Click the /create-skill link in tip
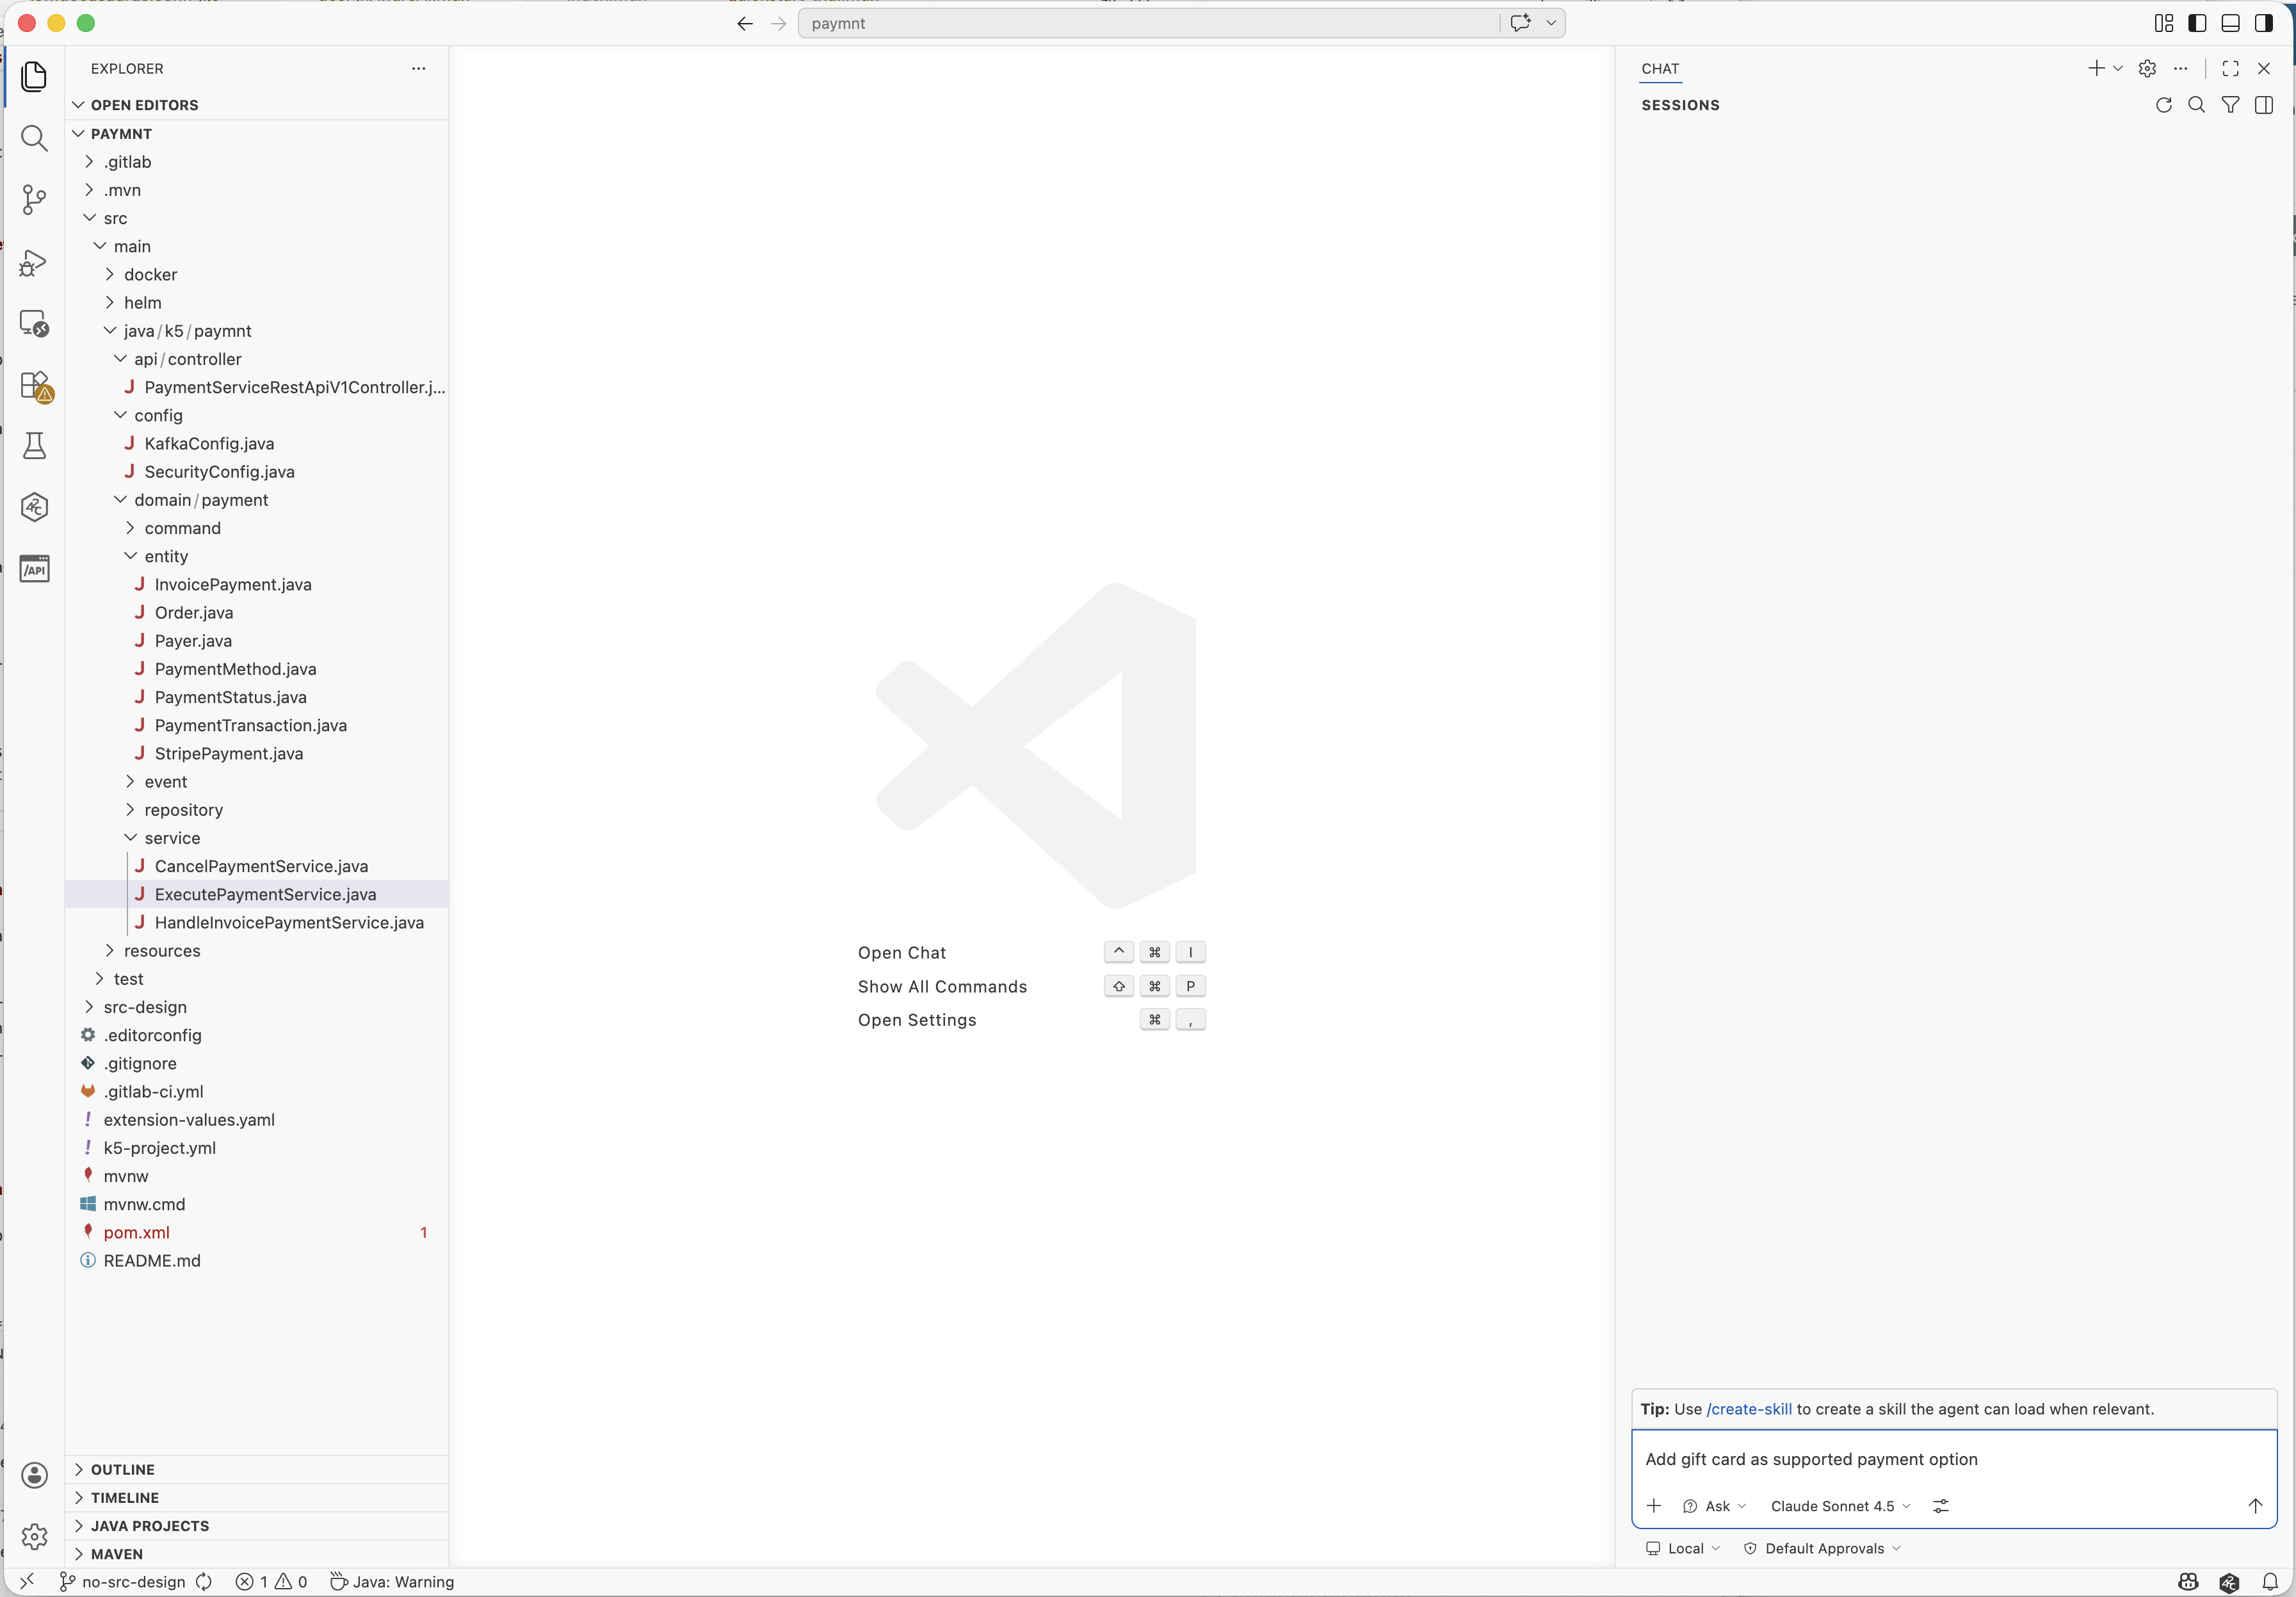Viewport: 2296px width, 1597px height. pos(1749,1409)
